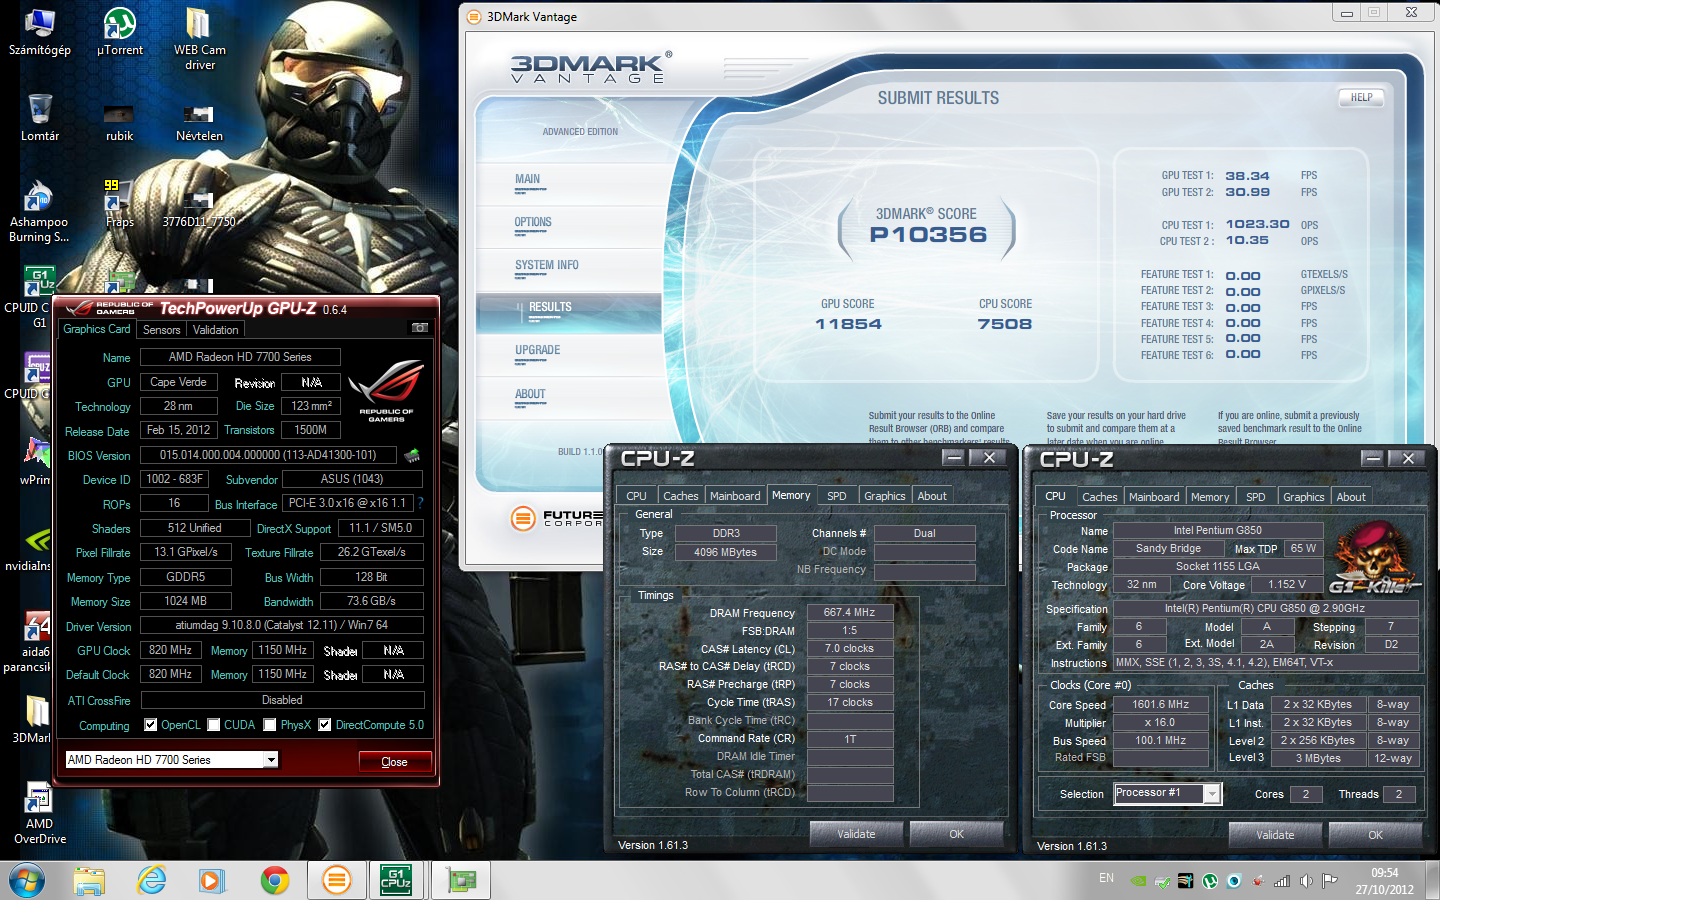Open Mainboard tab in Memory CPU-Z window

[735, 496]
